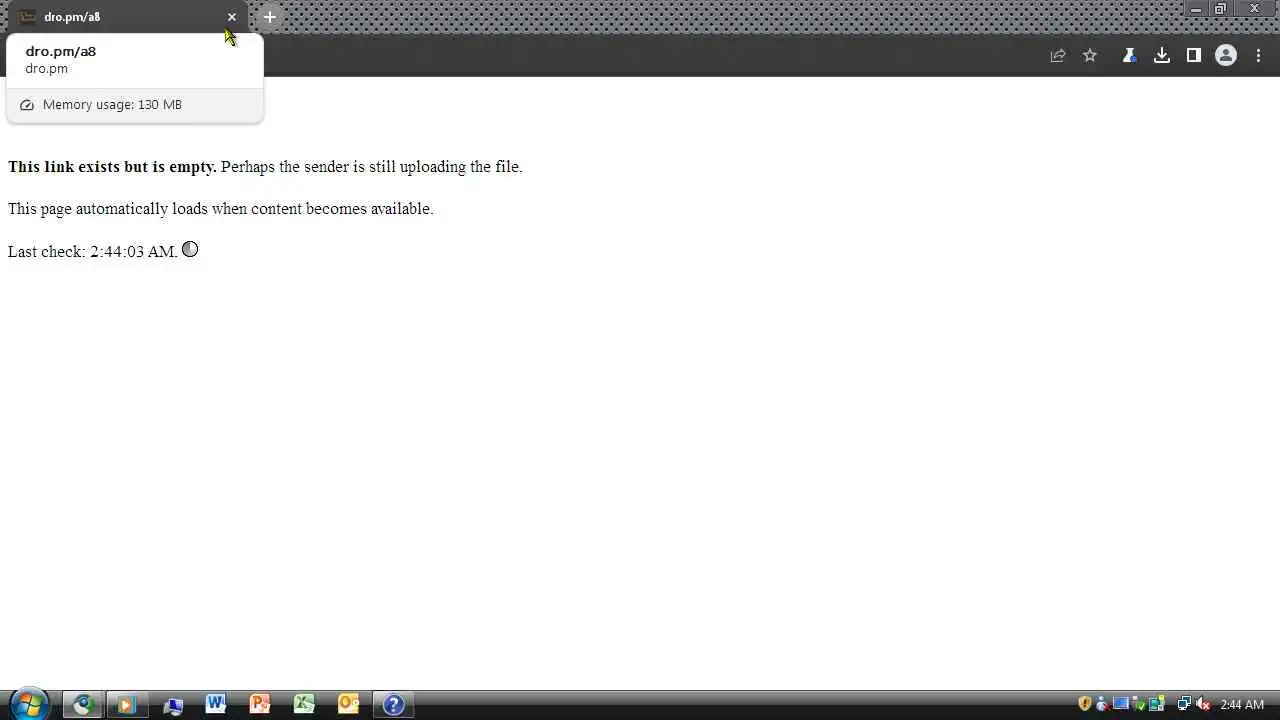
Task: Click the muted volume tray icon
Action: pos(1203,704)
